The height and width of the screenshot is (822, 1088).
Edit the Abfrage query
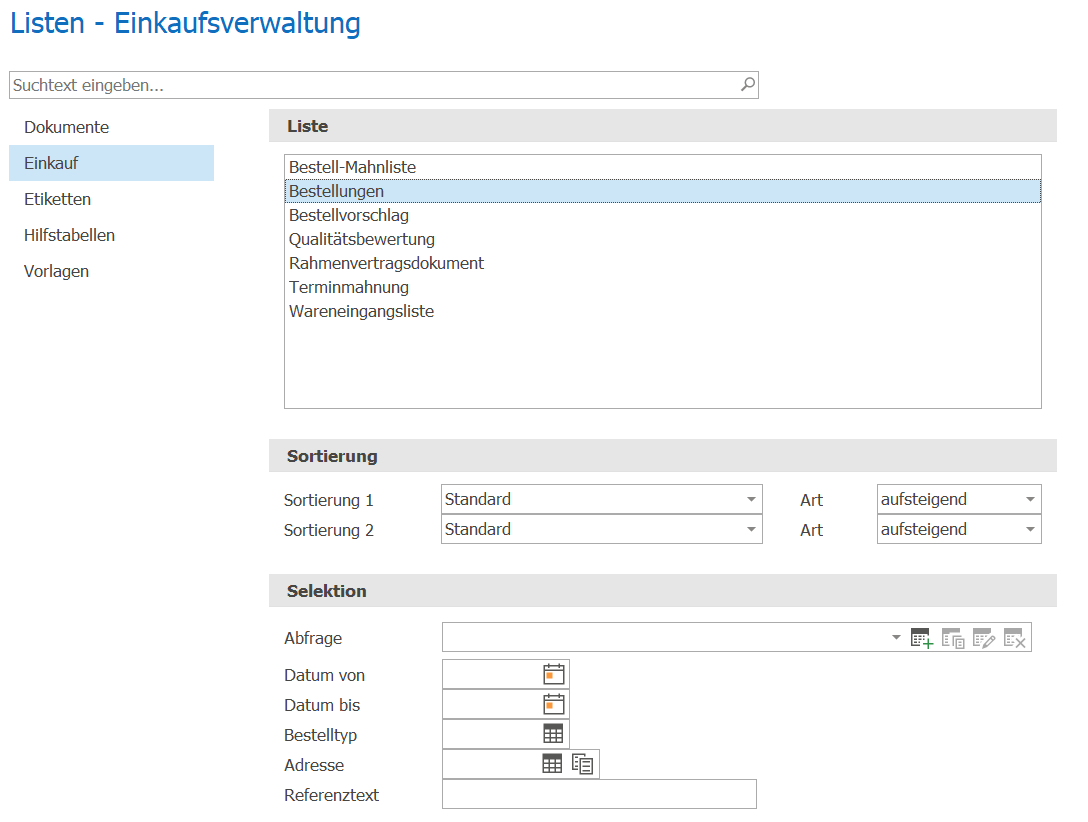(984, 637)
